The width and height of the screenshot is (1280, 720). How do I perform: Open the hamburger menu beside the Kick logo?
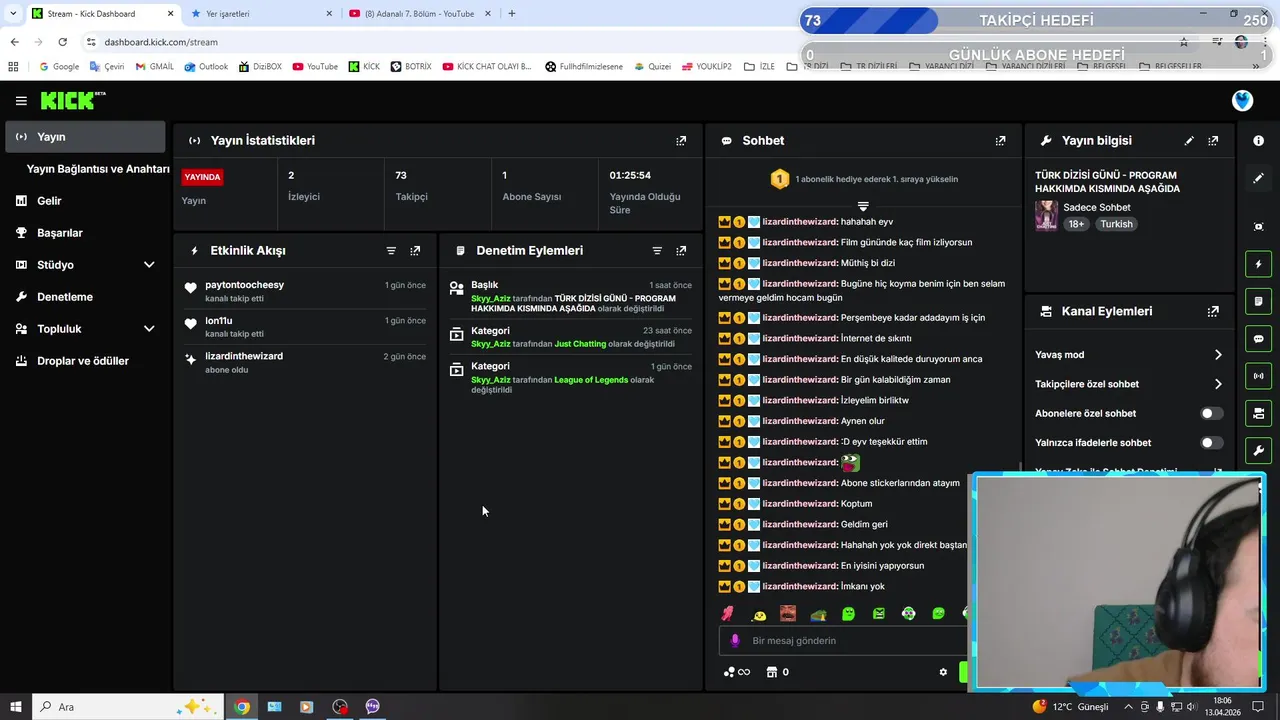pyautogui.click(x=21, y=101)
